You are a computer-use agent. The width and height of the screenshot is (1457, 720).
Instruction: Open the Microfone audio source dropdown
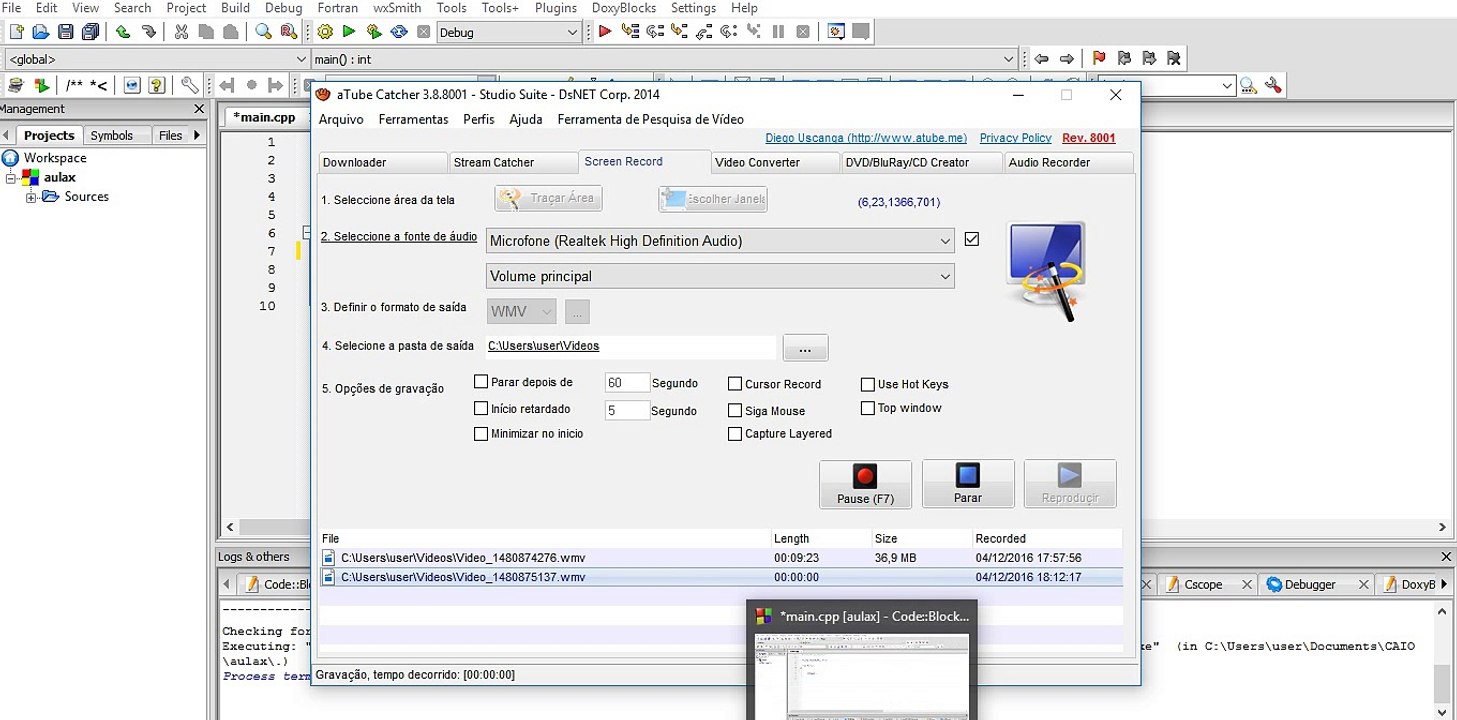tap(720, 241)
